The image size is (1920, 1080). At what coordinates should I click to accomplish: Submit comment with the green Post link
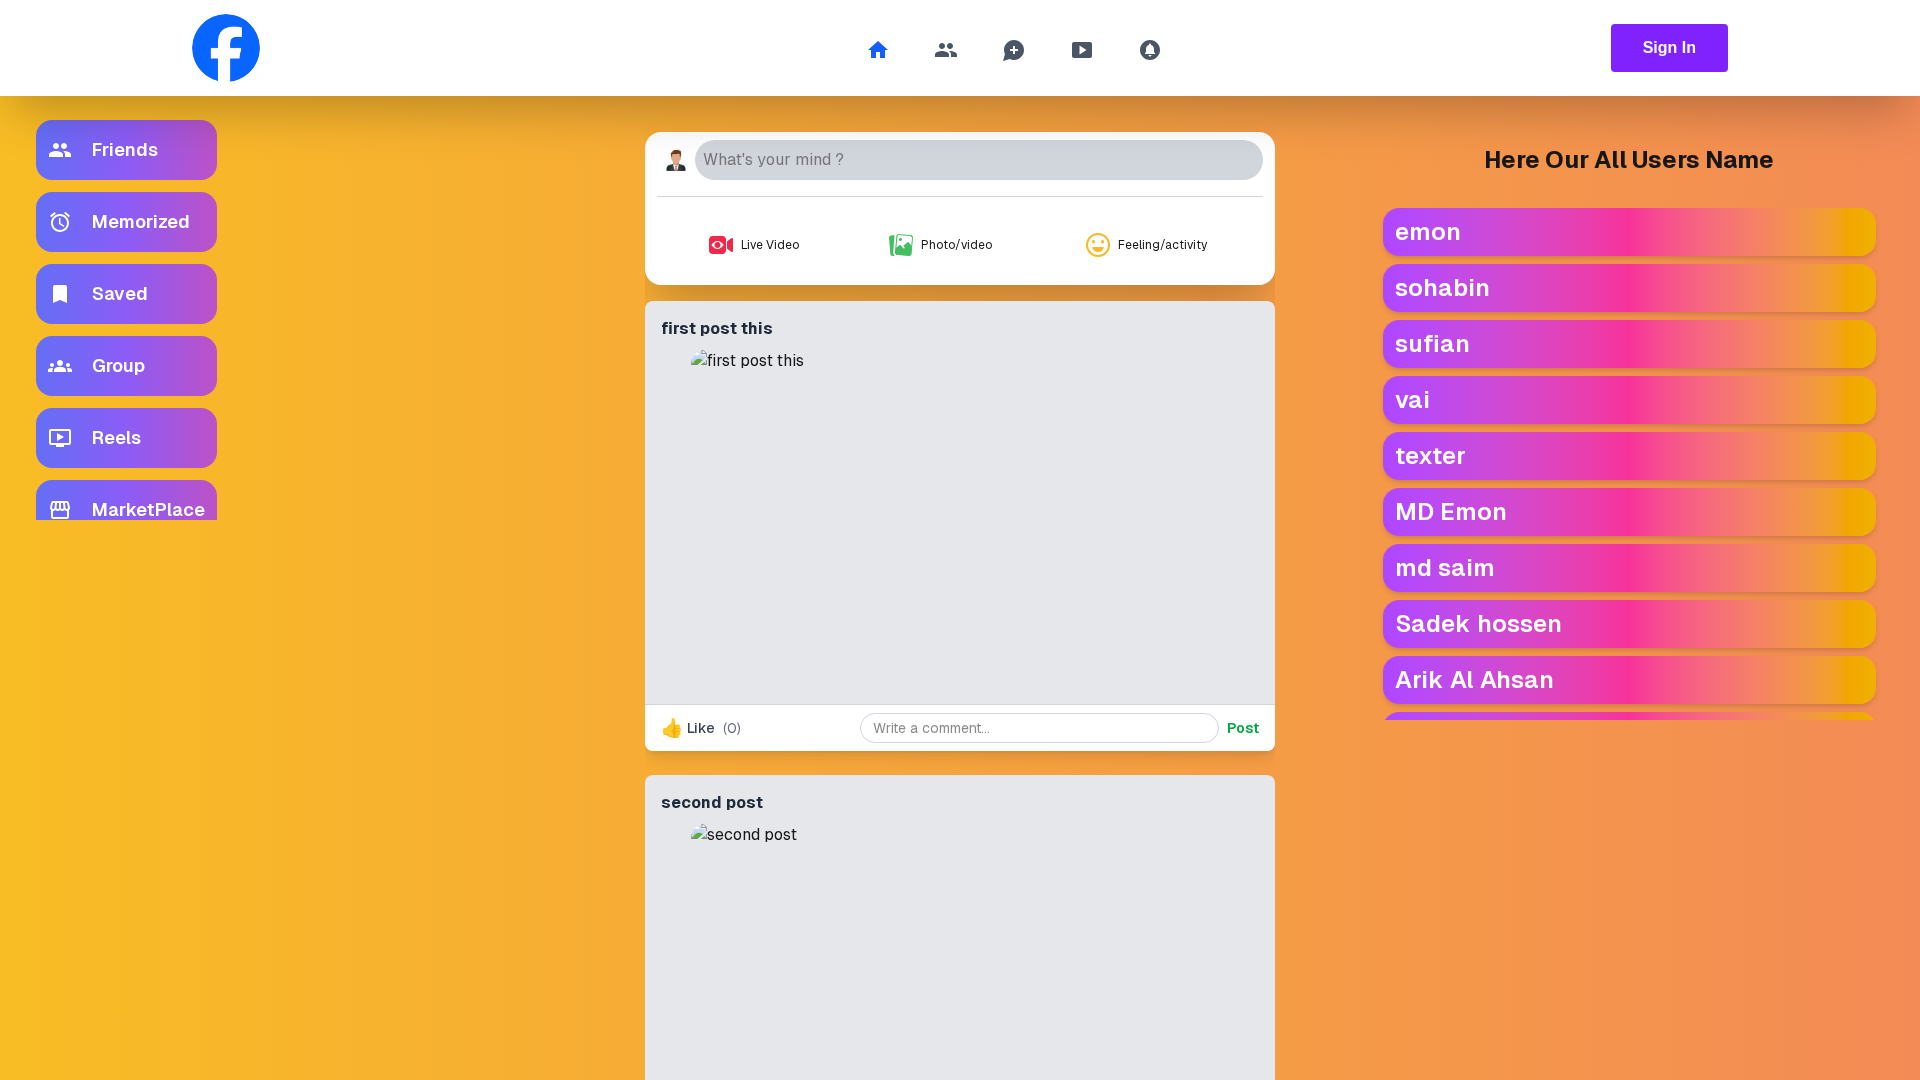coord(1243,728)
